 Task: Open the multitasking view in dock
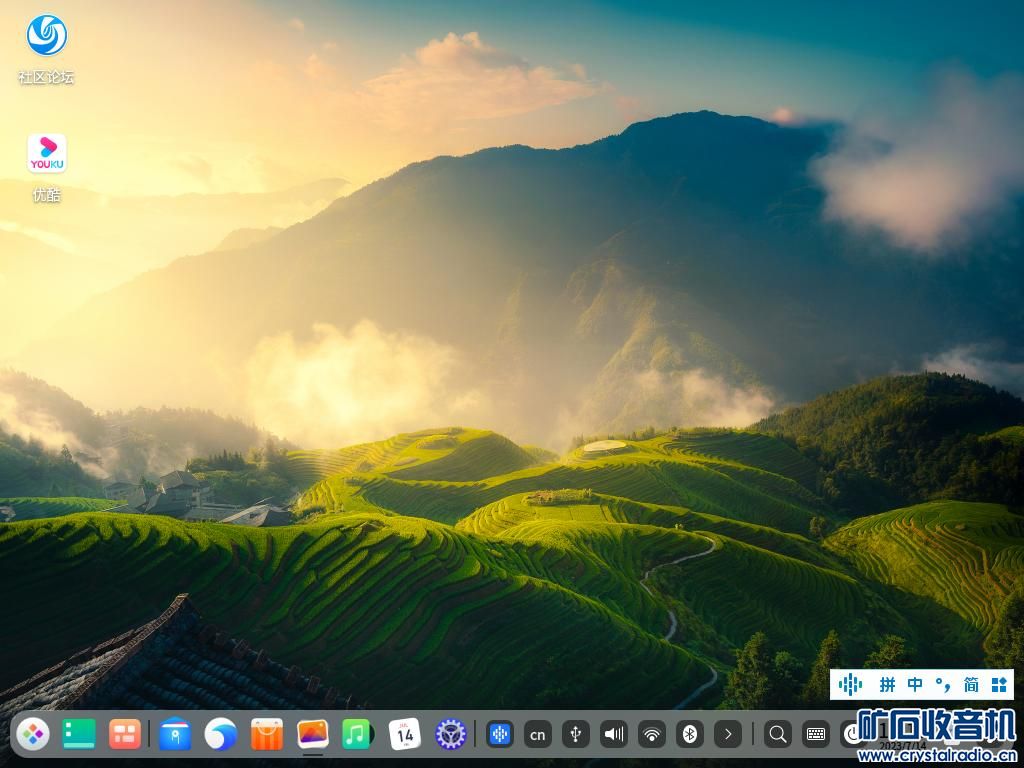pyautogui.click(x=125, y=735)
